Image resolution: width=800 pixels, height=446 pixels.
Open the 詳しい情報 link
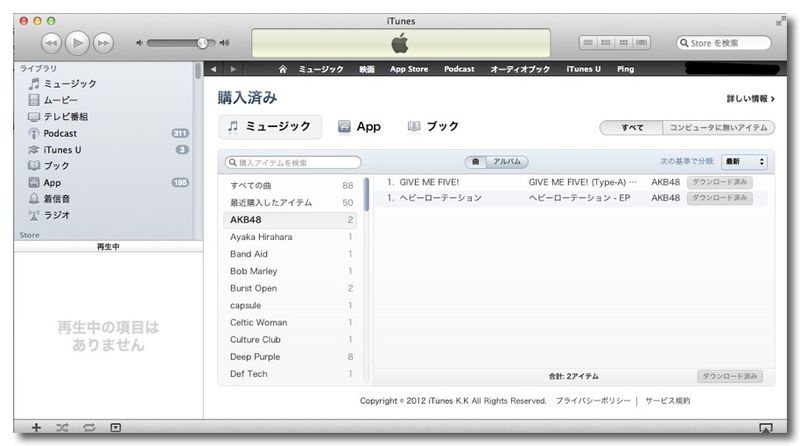pyautogui.click(x=751, y=98)
